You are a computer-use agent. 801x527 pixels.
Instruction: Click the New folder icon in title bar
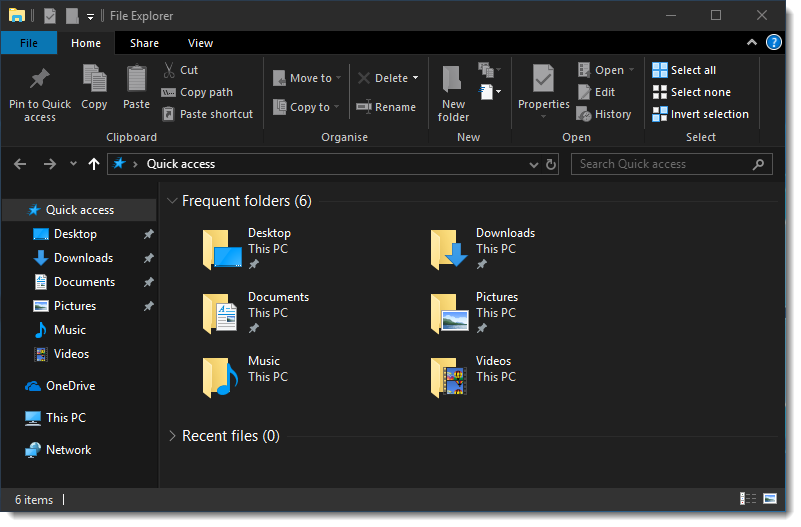point(72,16)
